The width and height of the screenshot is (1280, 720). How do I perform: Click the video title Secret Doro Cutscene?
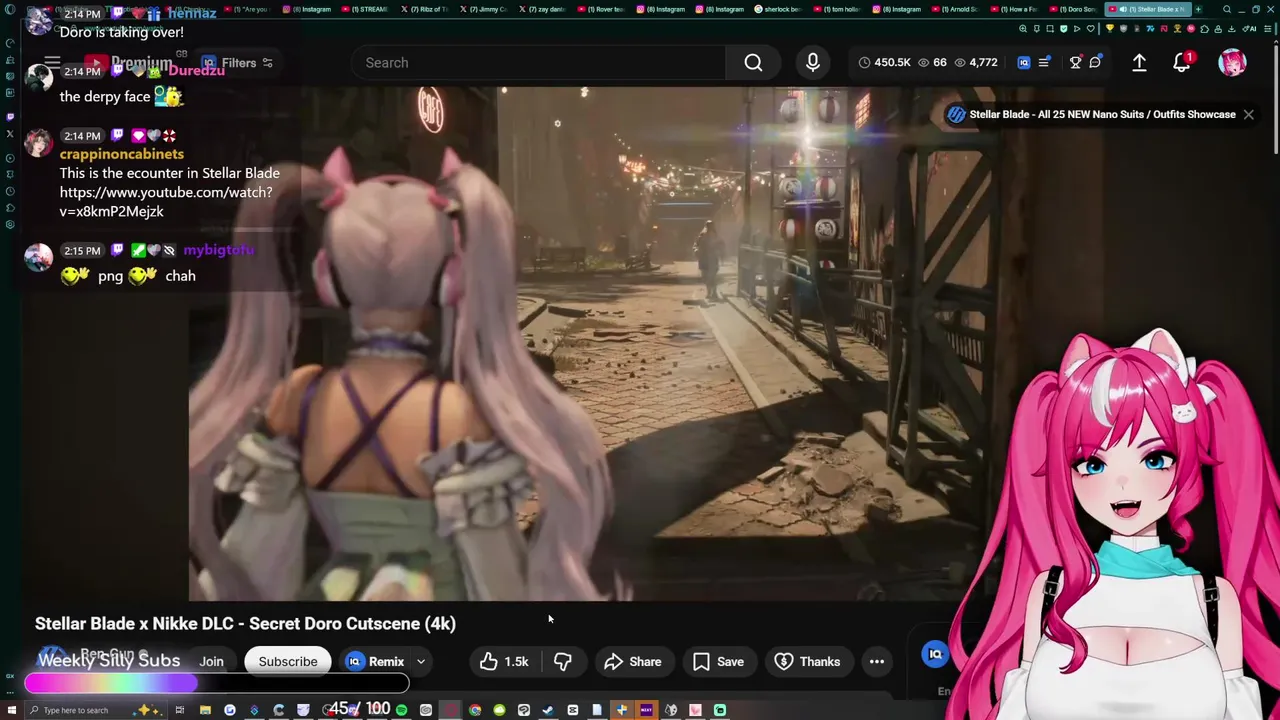[245, 623]
